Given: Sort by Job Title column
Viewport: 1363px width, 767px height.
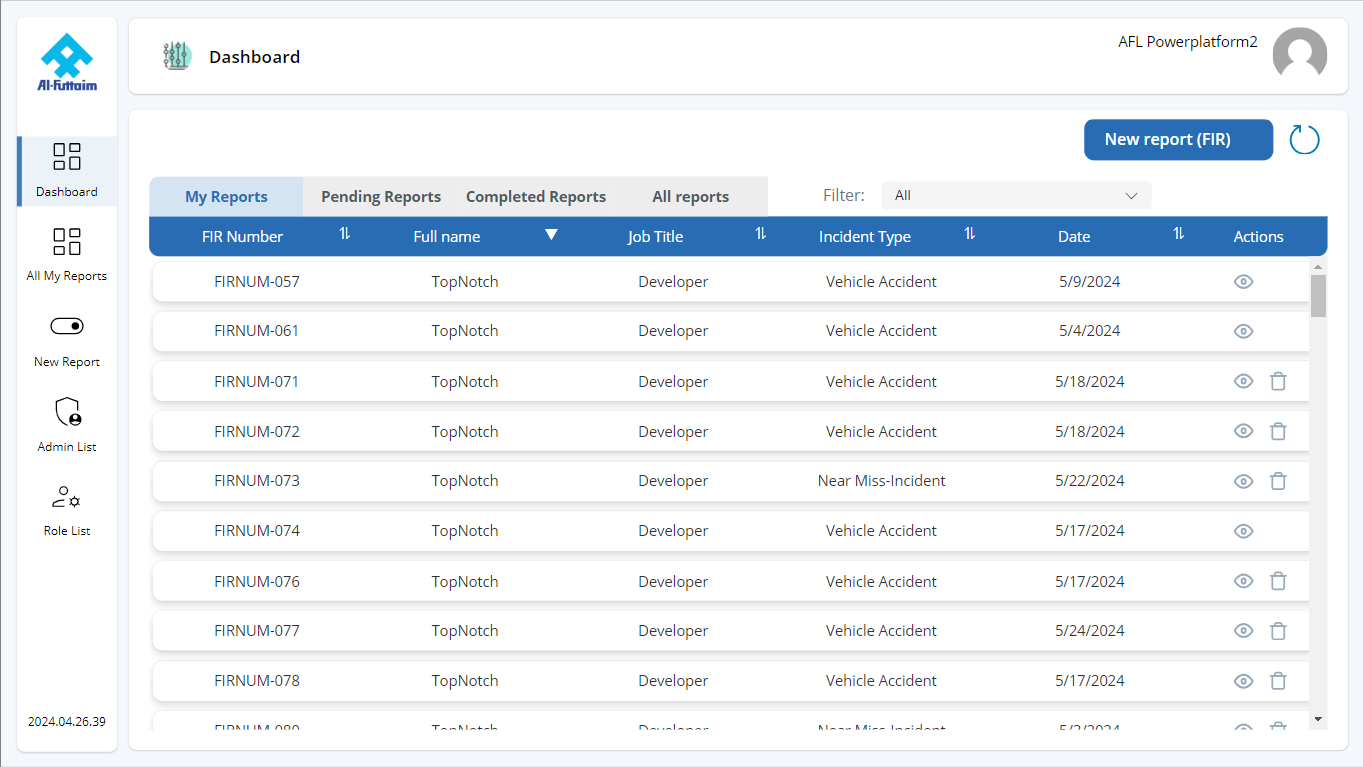Looking at the screenshot, I should coord(761,234).
